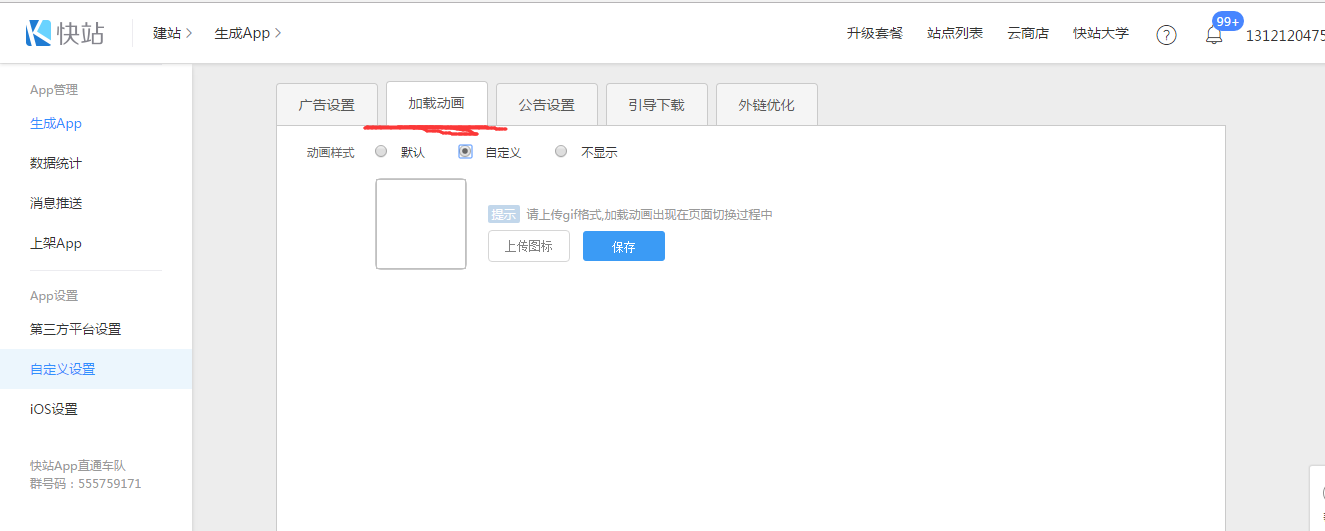
Task: Switch to the 公告设置 tab
Action: click(546, 104)
